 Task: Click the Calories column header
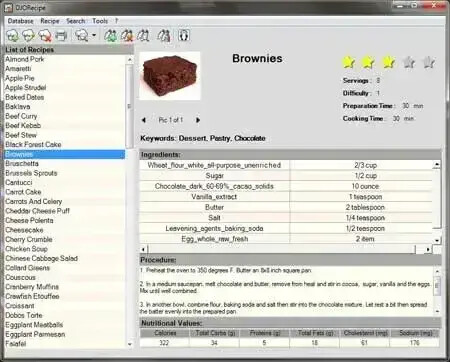coord(165,333)
